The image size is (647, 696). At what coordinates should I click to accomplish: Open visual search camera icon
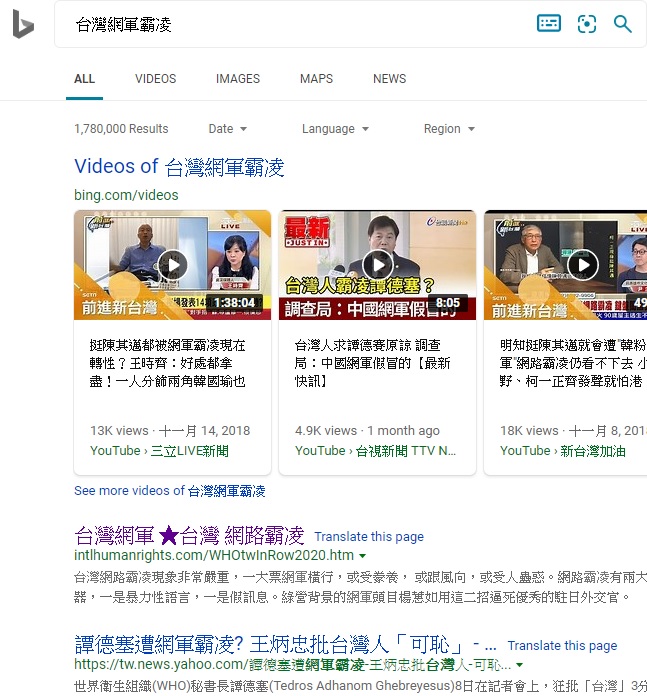point(587,24)
